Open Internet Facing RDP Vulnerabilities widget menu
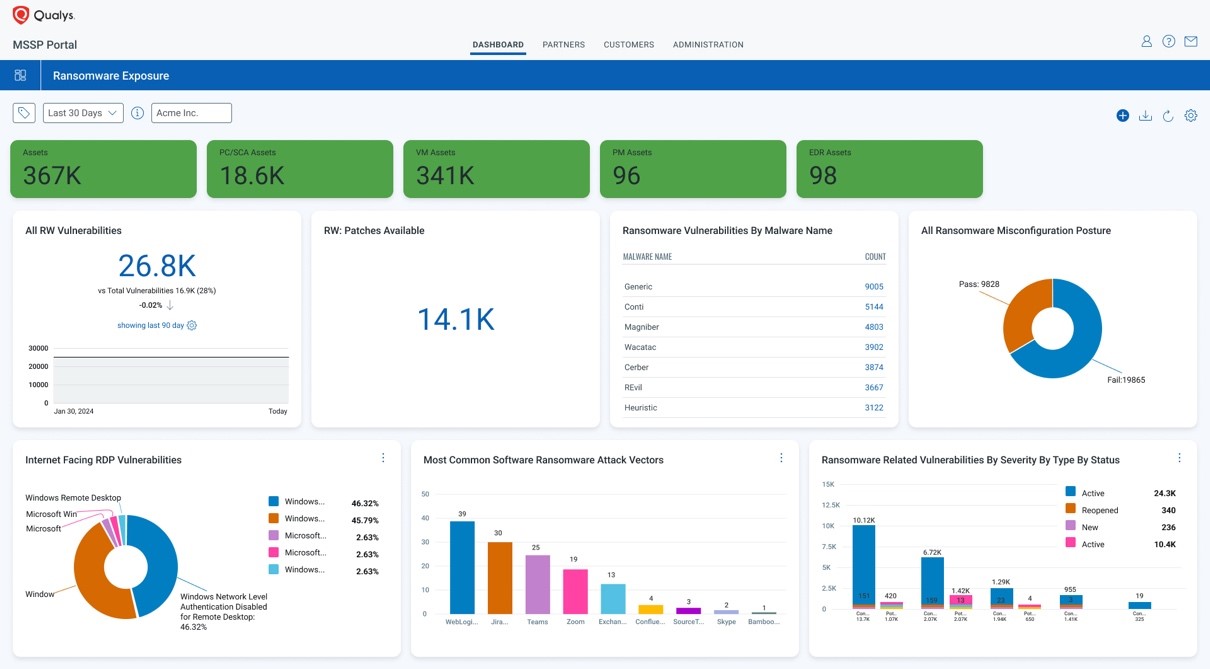This screenshot has height=669, width=1210. pos(383,458)
